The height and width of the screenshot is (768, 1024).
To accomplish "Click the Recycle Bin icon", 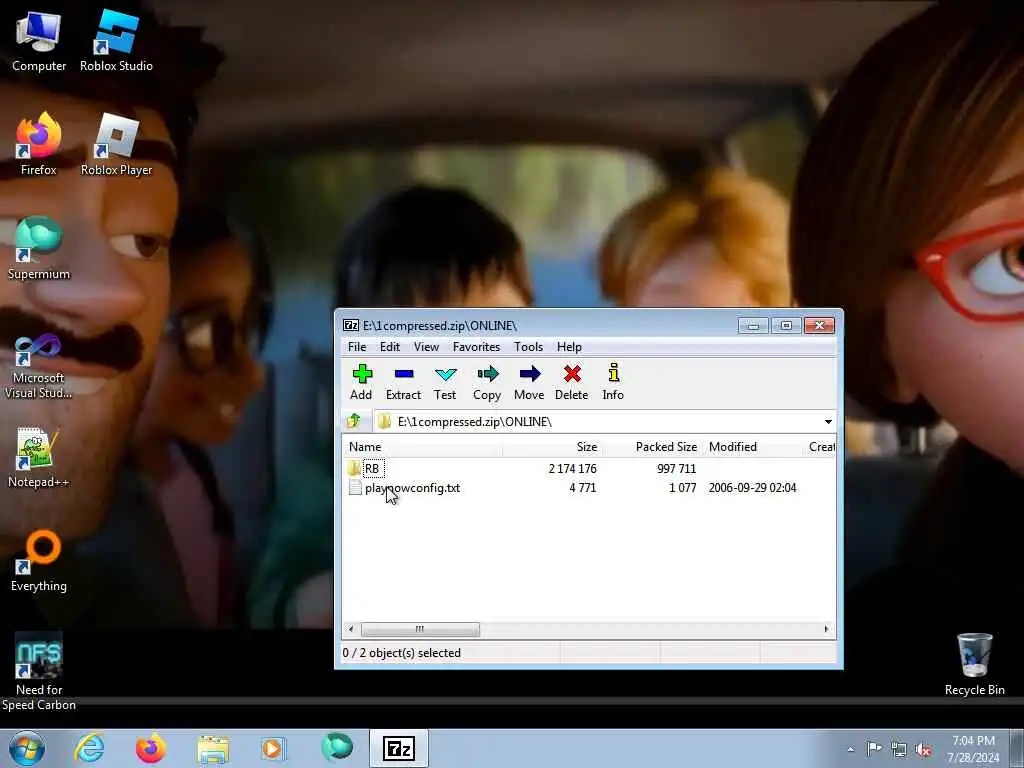I will pos(974,664).
